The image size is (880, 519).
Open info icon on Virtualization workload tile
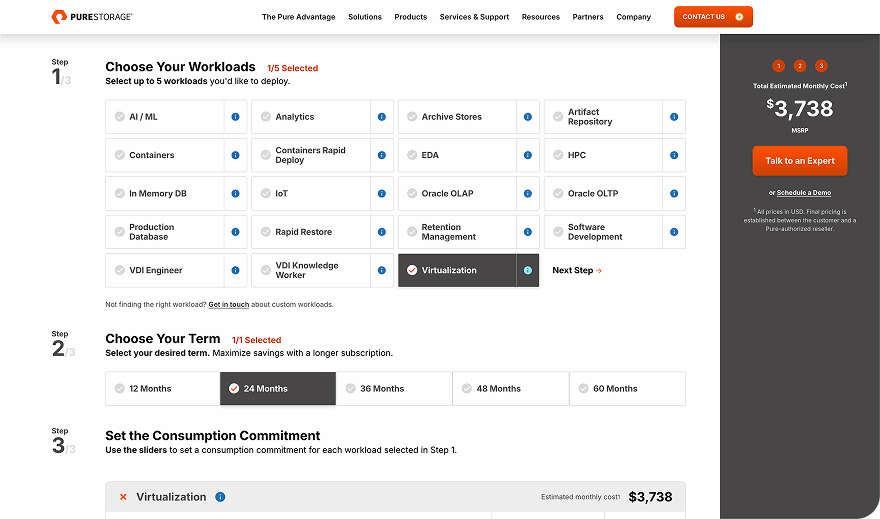click(x=527, y=270)
